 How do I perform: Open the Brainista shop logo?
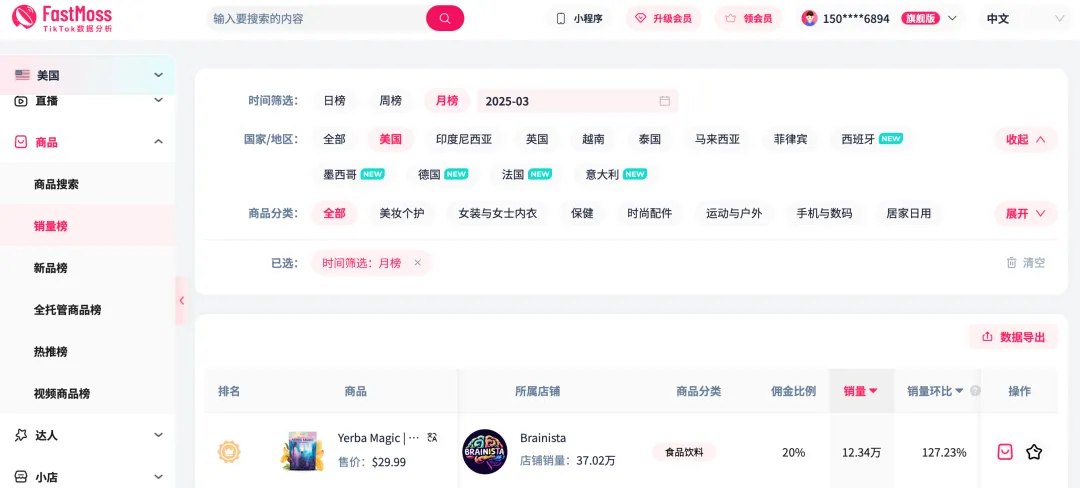tap(485, 452)
